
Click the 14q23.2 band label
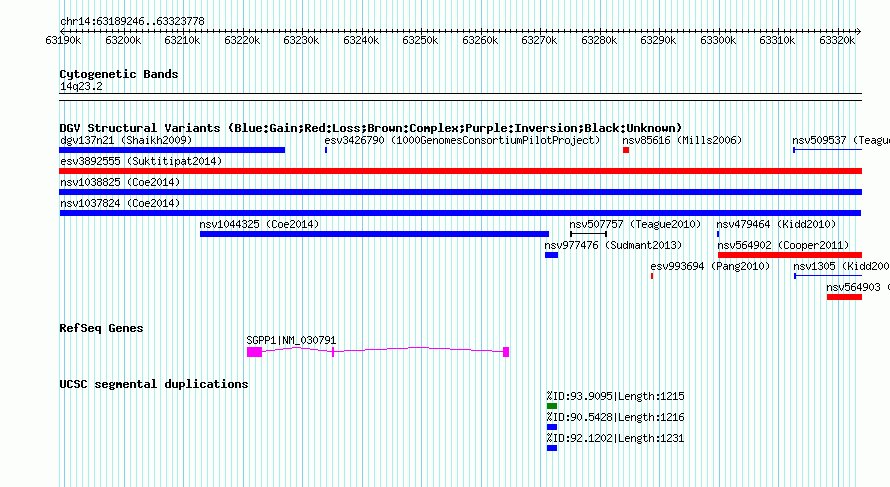coord(81,86)
